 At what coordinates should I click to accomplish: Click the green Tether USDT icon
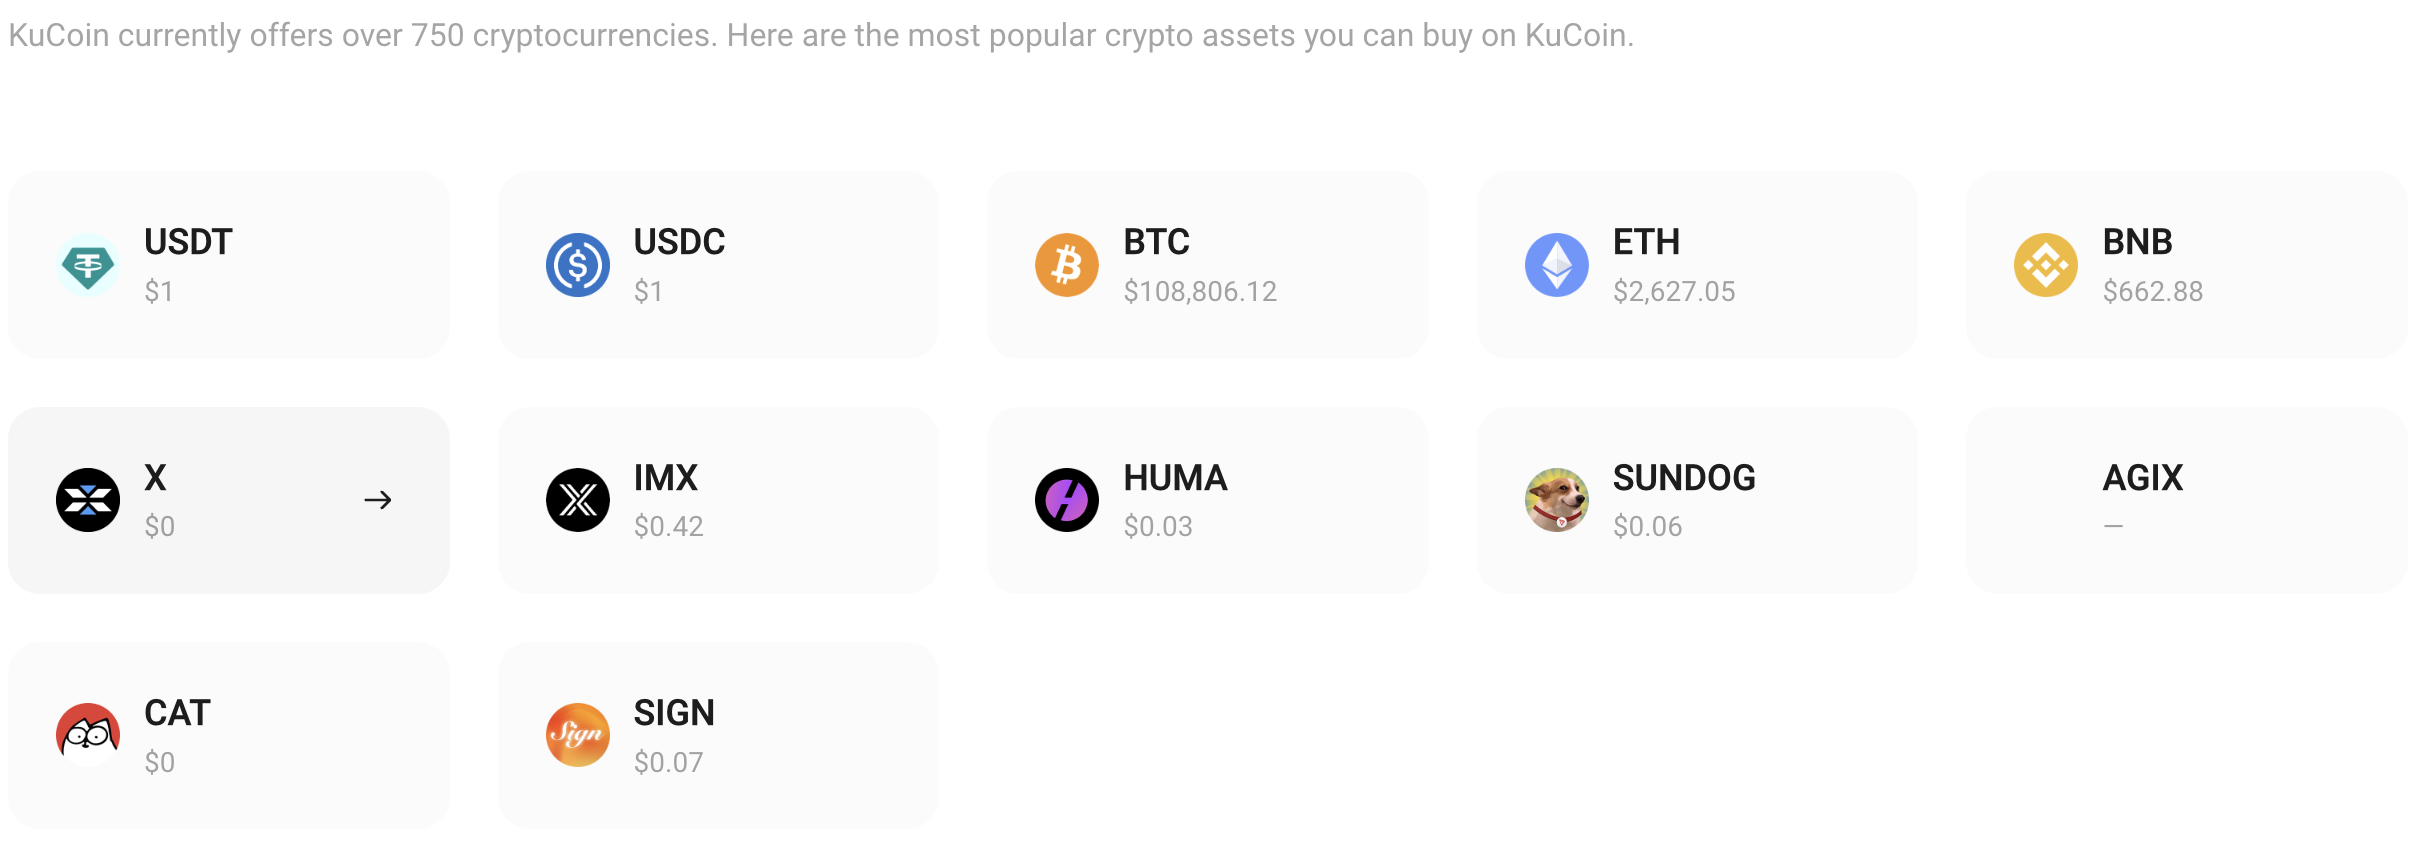click(x=88, y=265)
